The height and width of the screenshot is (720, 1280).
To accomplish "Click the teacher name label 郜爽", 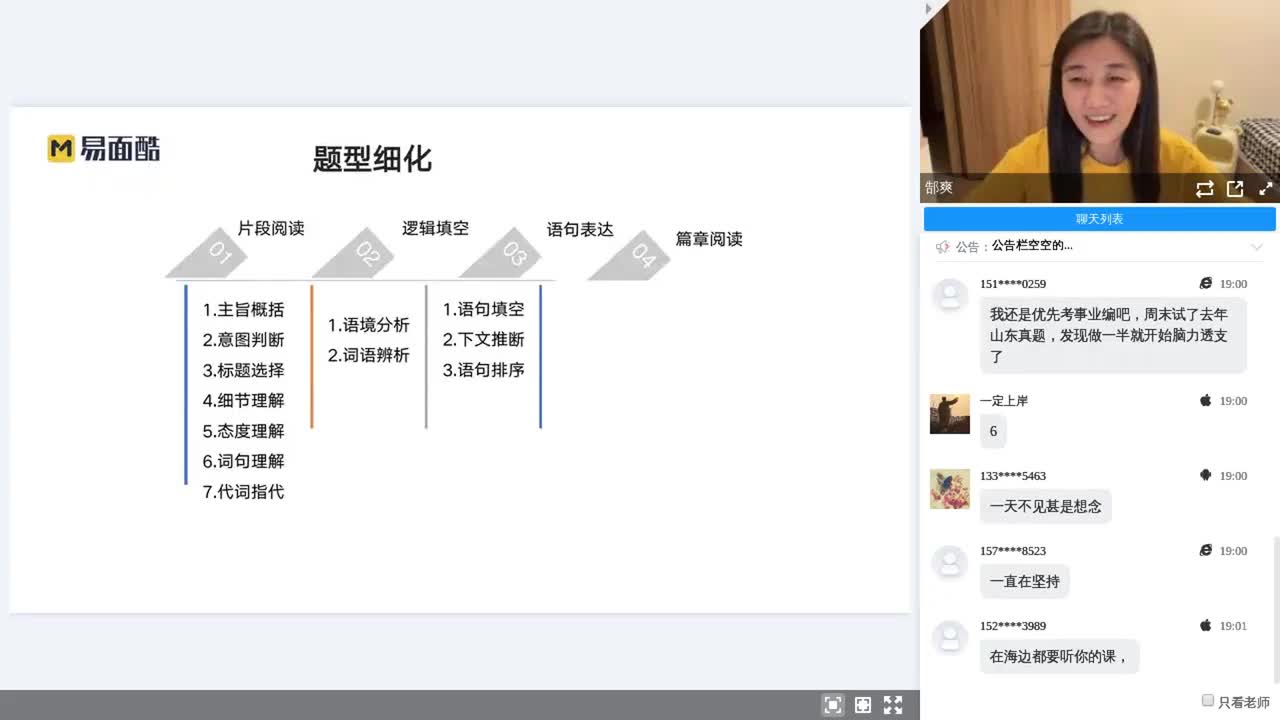I will pyautogui.click(x=939, y=188).
